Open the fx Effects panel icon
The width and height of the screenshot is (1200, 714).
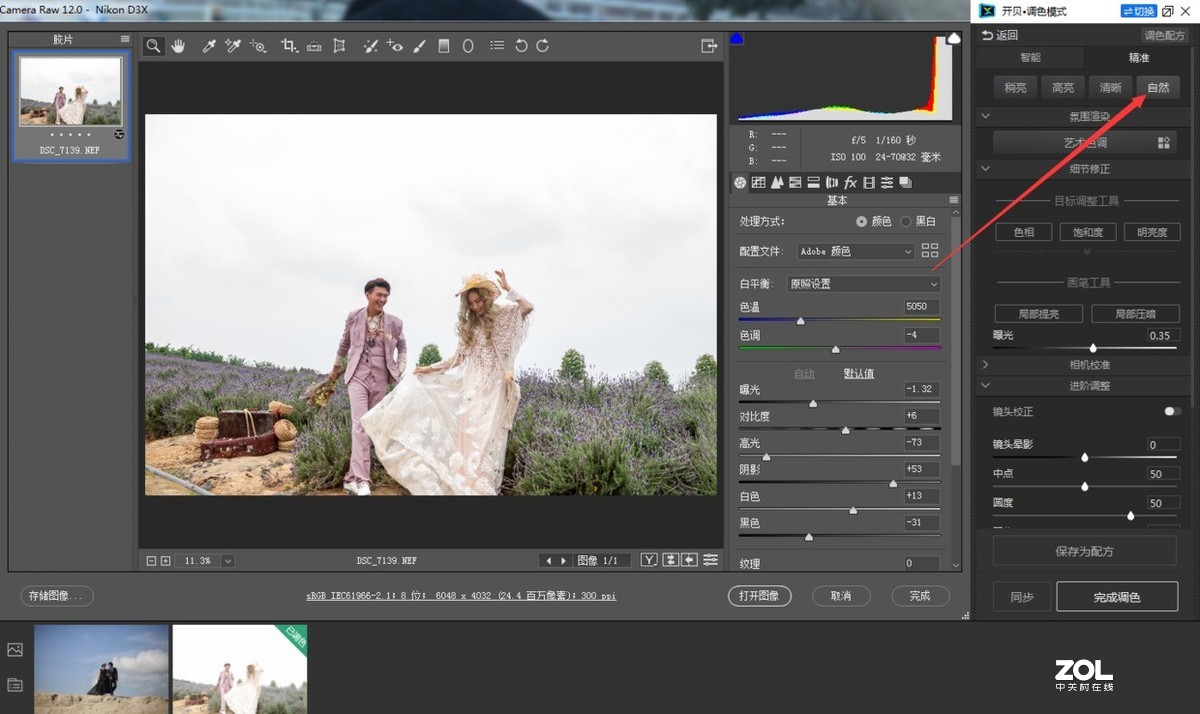[850, 183]
